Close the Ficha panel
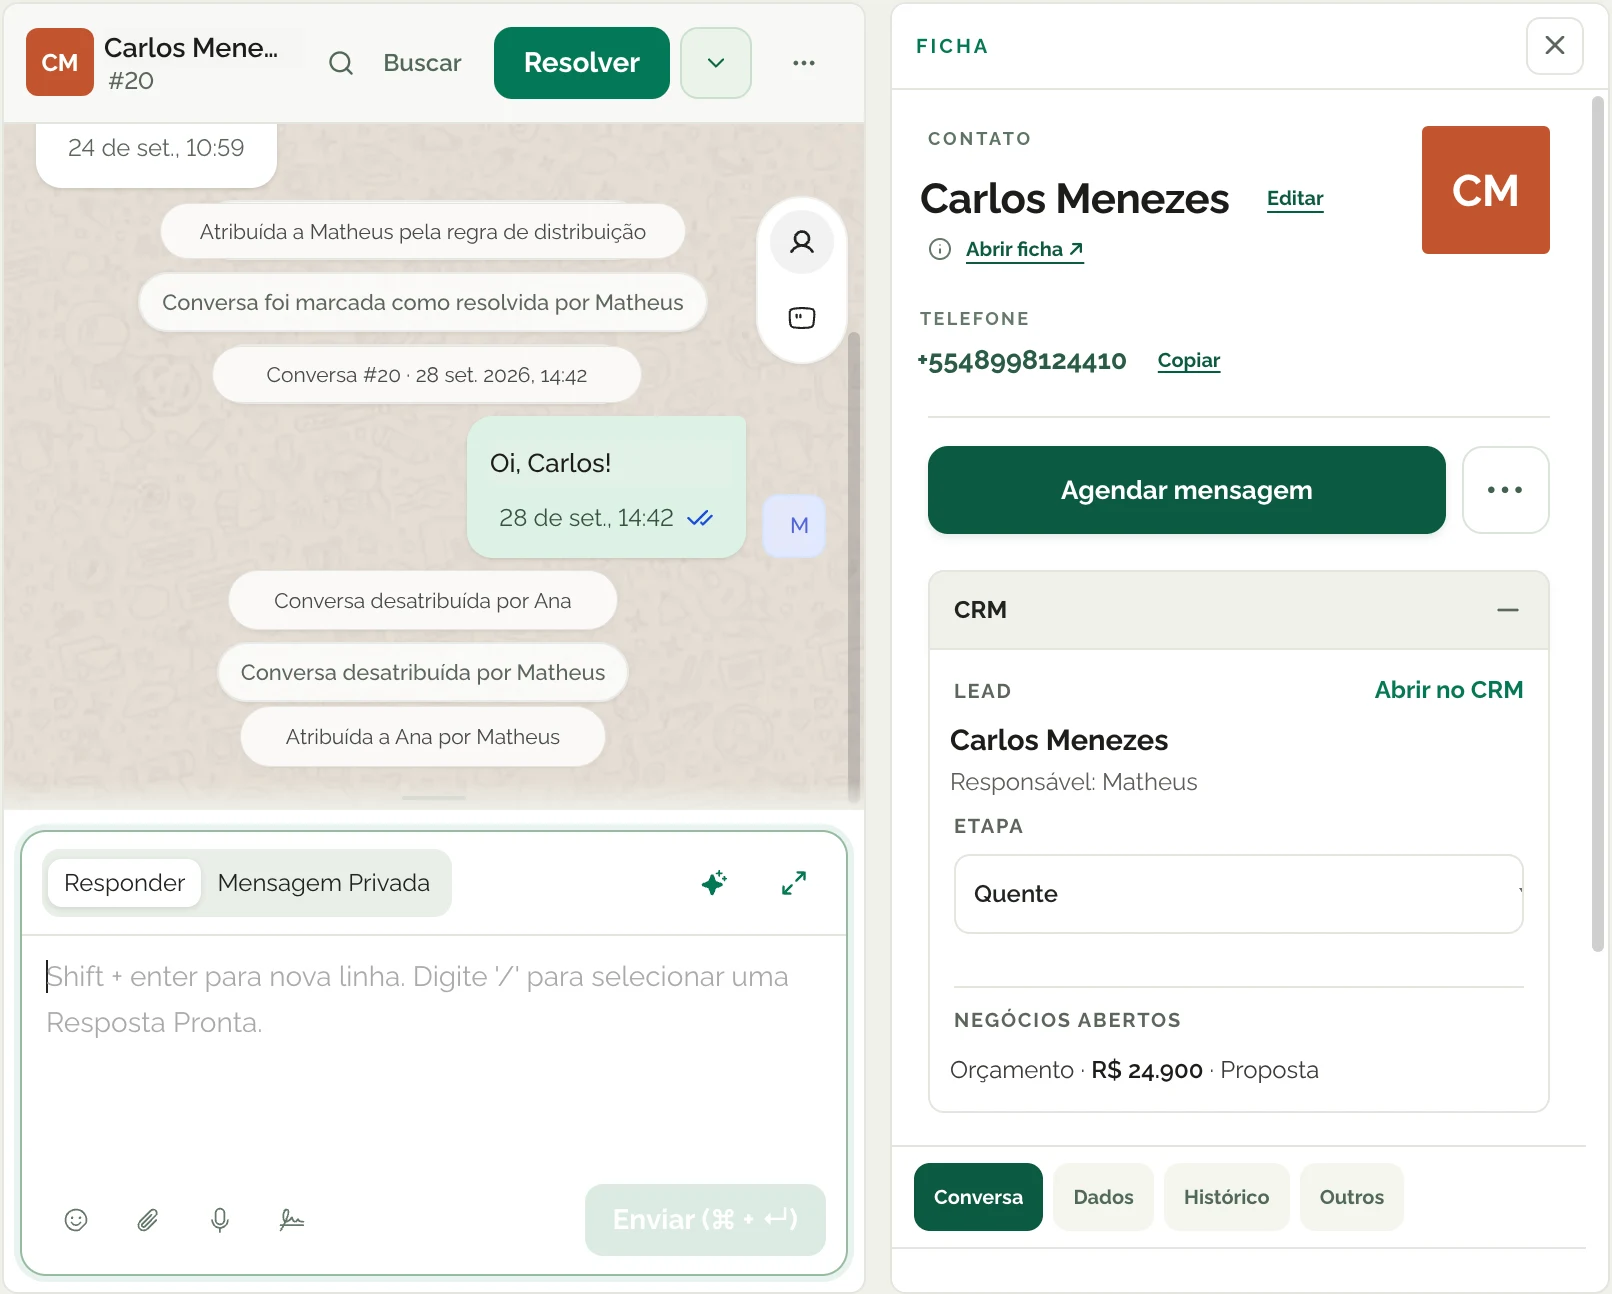The height and width of the screenshot is (1294, 1612). (1555, 45)
